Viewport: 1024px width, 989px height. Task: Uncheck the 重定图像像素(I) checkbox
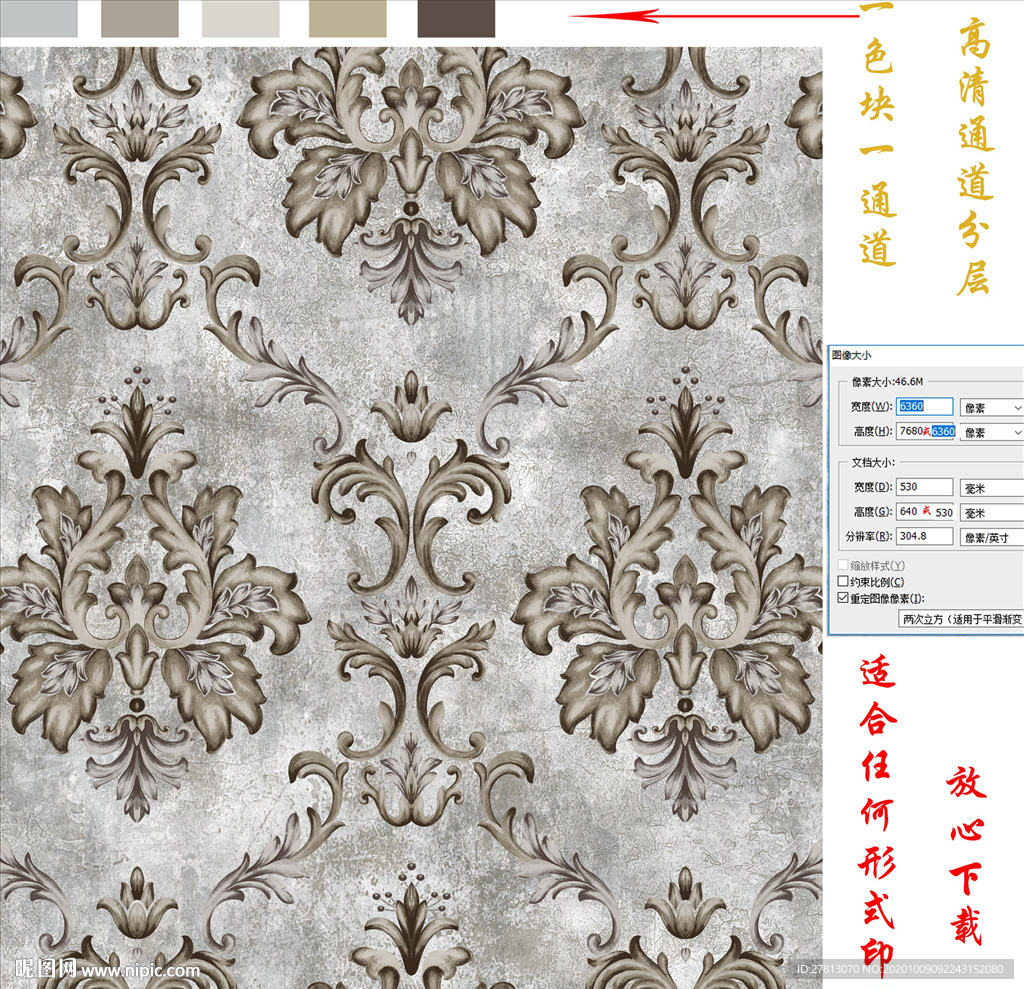click(843, 598)
